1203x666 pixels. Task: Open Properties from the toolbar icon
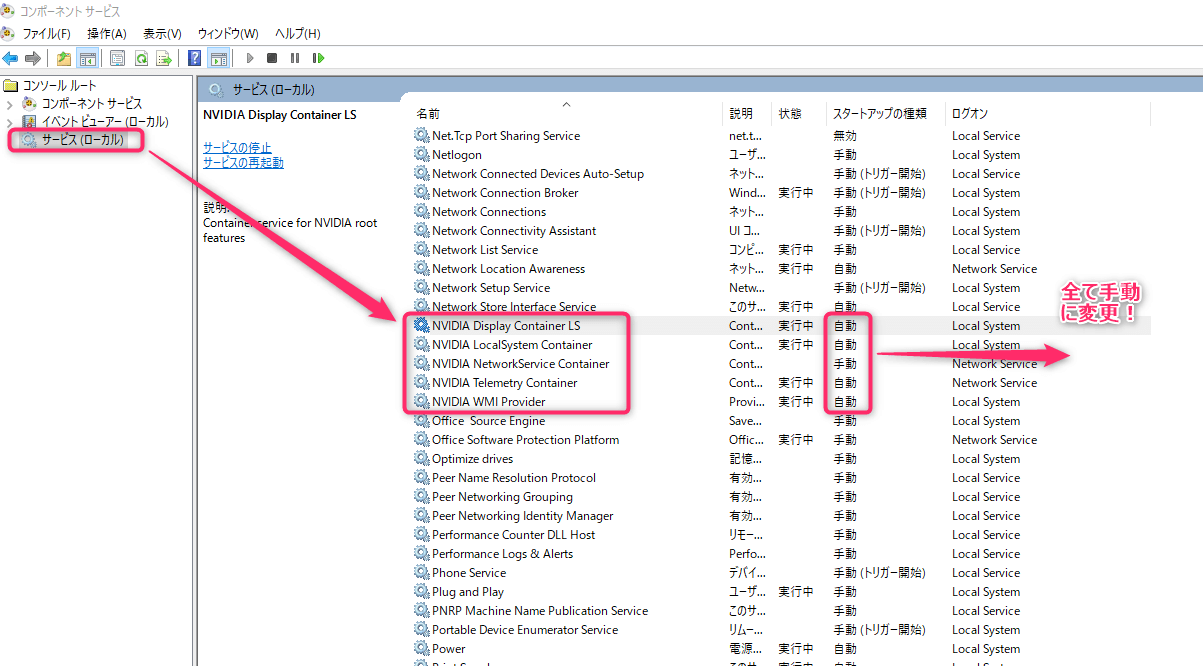pos(118,58)
